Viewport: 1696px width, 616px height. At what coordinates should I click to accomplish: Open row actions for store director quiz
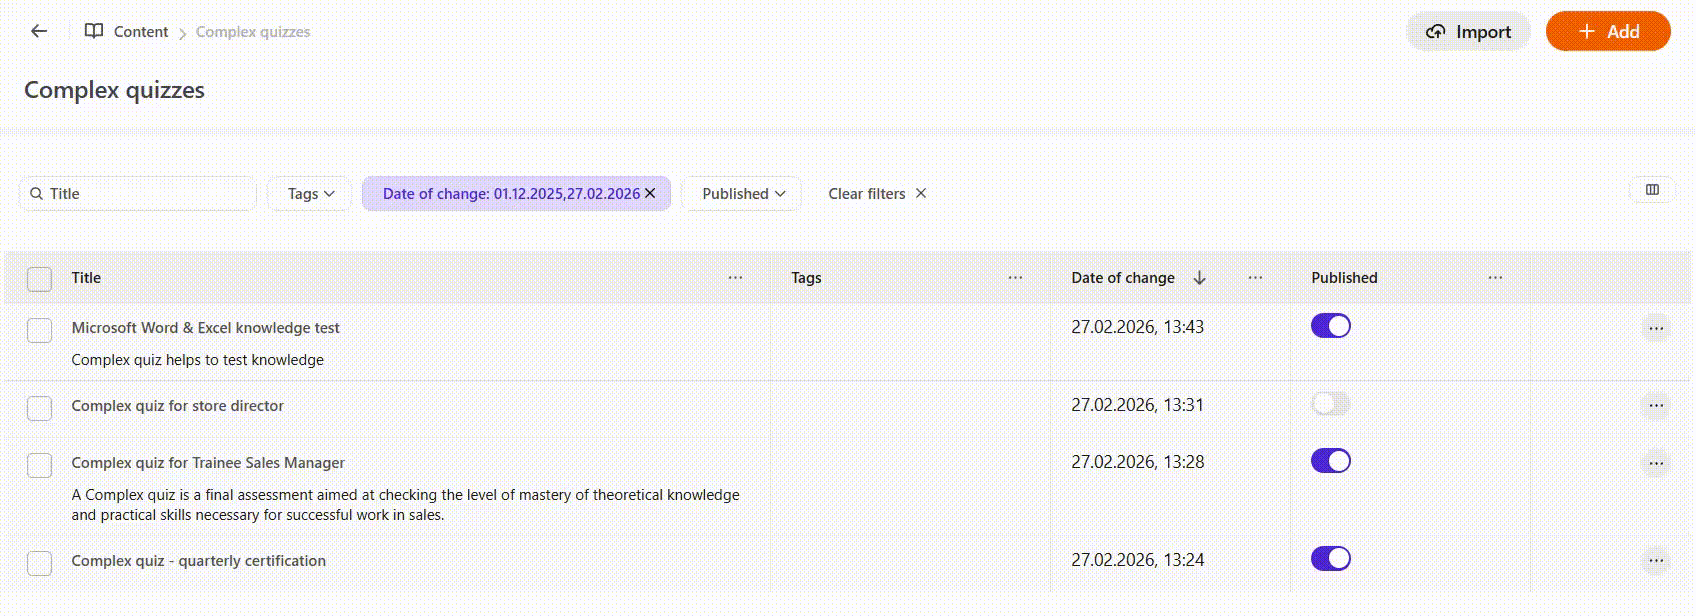tap(1656, 405)
